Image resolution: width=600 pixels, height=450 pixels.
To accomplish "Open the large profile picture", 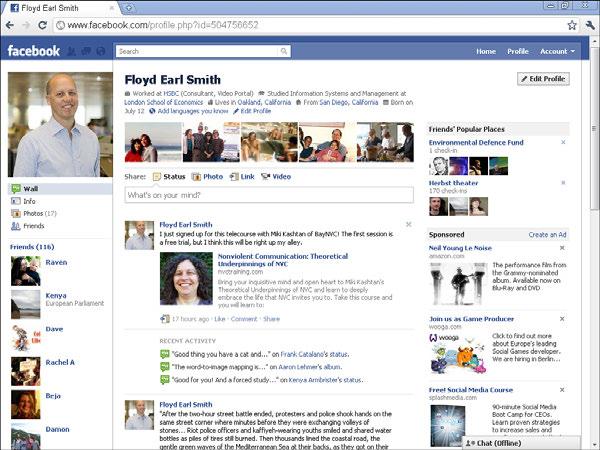I will 60,124.
